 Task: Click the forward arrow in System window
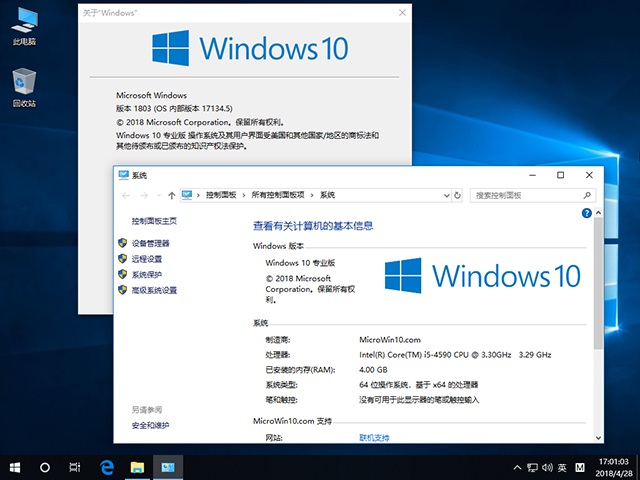click(x=144, y=196)
